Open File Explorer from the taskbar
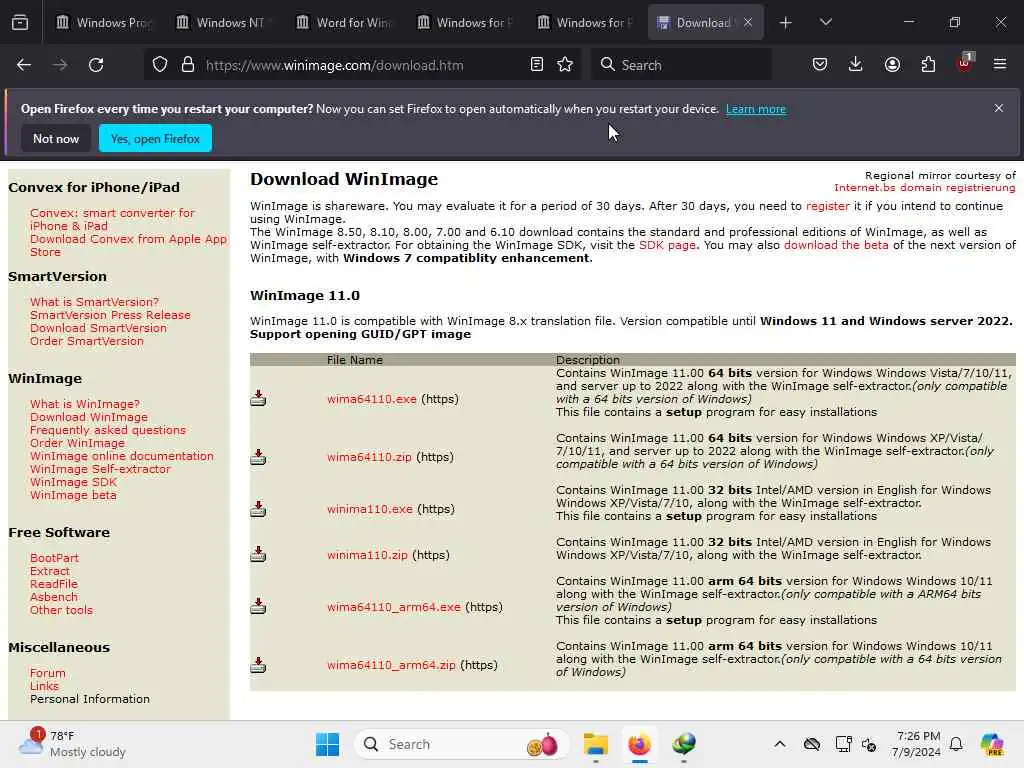The height and width of the screenshot is (768, 1024). click(x=596, y=744)
